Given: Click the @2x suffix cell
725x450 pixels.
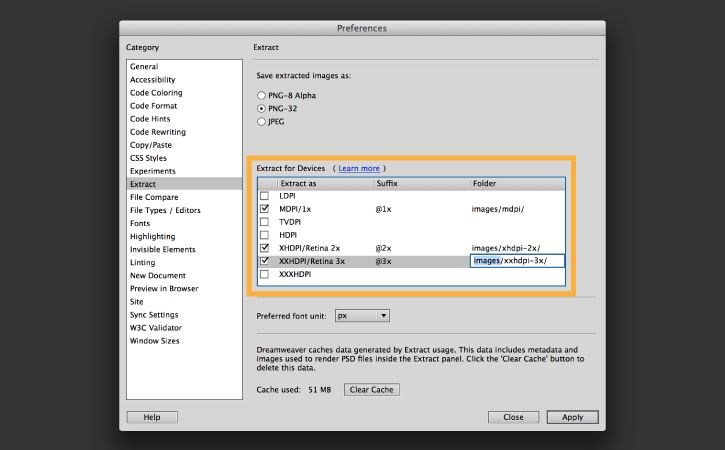Looking at the screenshot, I should click(x=383, y=248).
